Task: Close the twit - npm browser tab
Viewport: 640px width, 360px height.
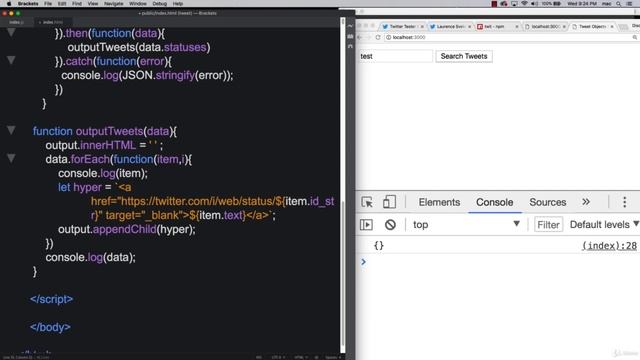Action: [517, 27]
